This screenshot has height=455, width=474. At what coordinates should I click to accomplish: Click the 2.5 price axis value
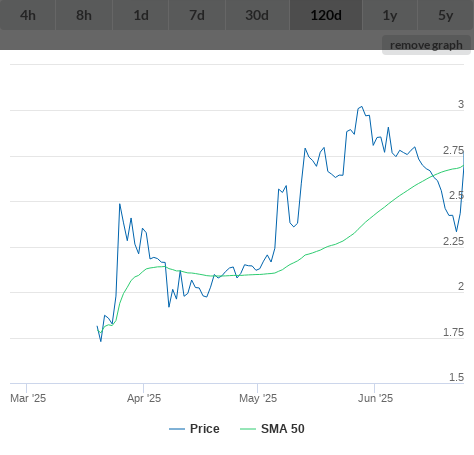(x=456, y=195)
